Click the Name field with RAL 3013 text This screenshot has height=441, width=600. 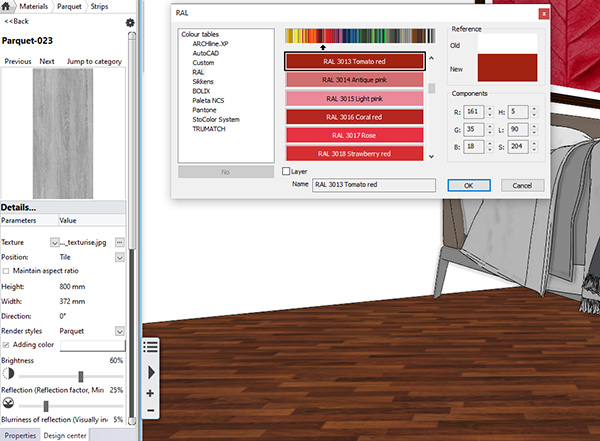coord(373,185)
